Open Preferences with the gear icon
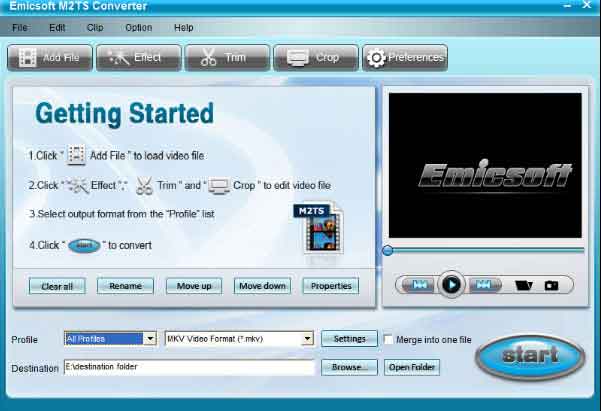The width and height of the screenshot is (601, 411). pyautogui.click(x=405, y=58)
